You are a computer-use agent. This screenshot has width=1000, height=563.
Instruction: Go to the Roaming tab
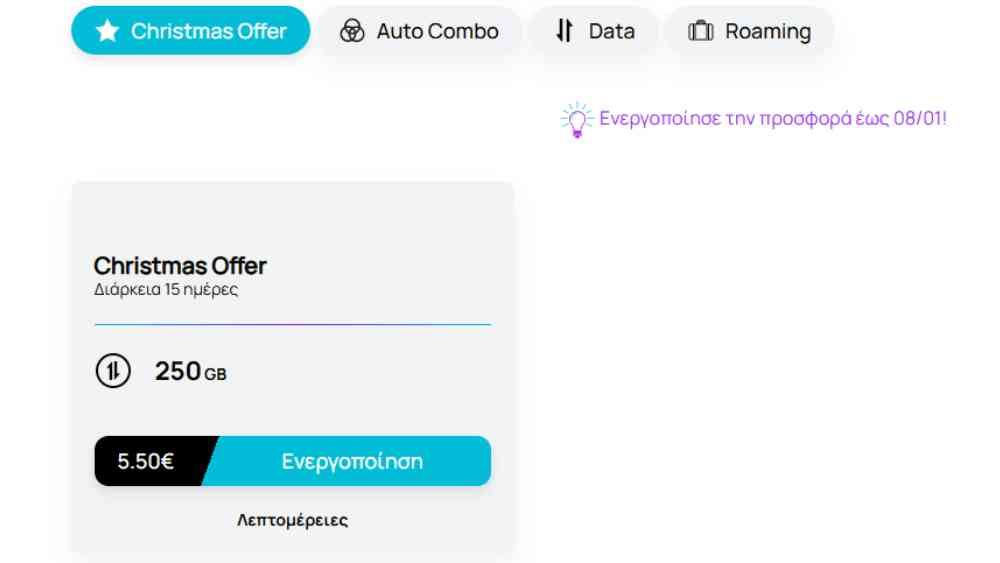(x=749, y=31)
